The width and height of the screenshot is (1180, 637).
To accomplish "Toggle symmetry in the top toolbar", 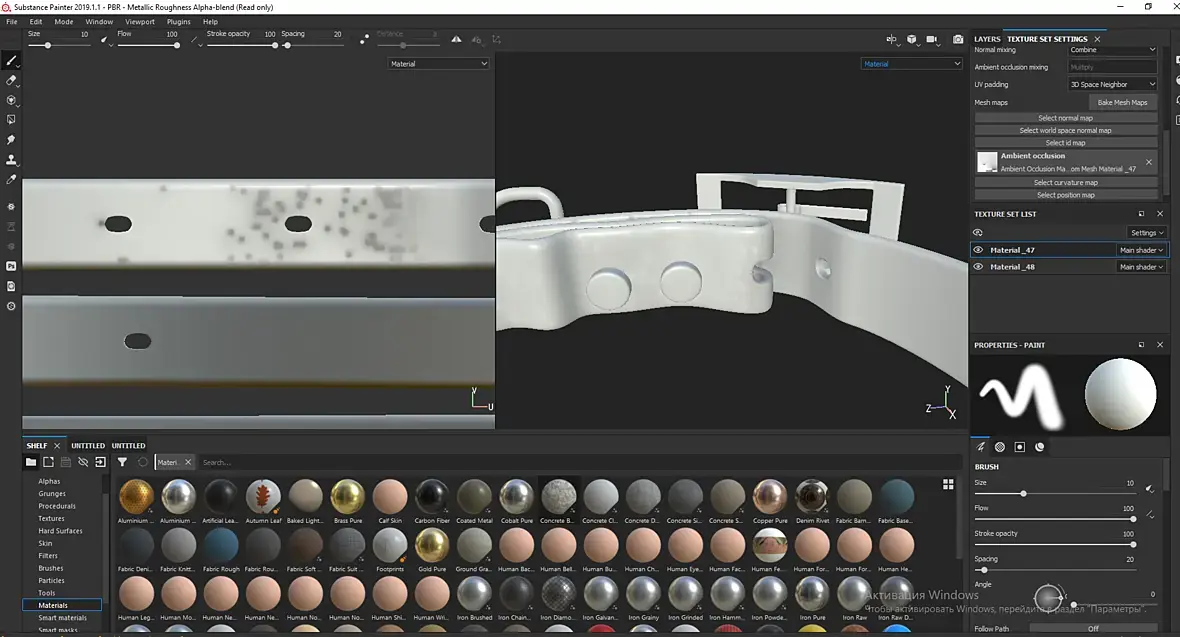I will point(457,40).
